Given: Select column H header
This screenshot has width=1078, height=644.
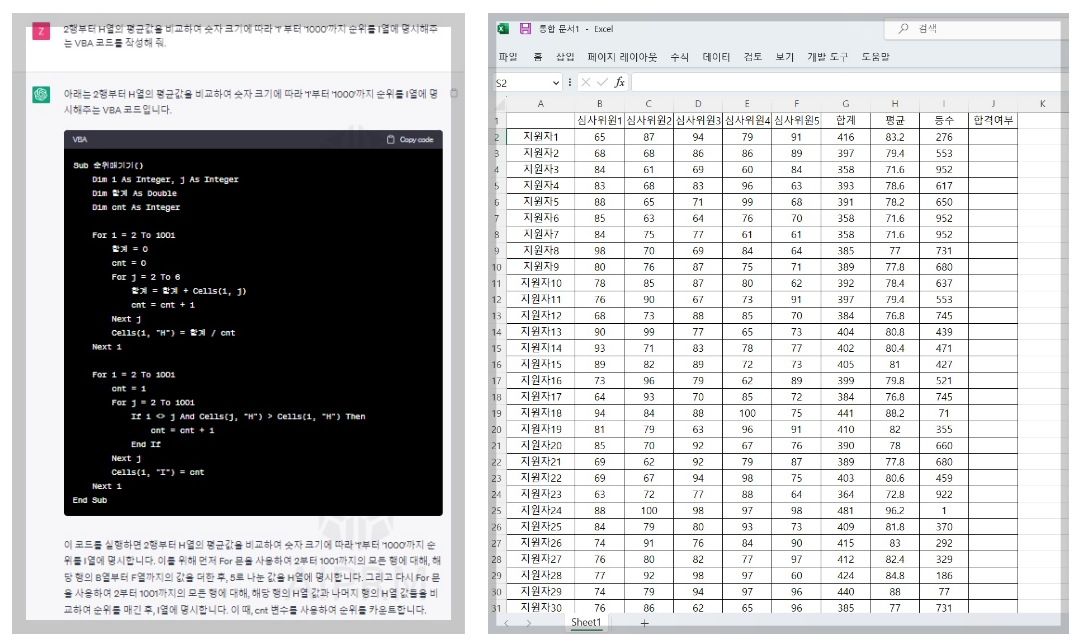Looking at the screenshot, I should coord(894,104).
